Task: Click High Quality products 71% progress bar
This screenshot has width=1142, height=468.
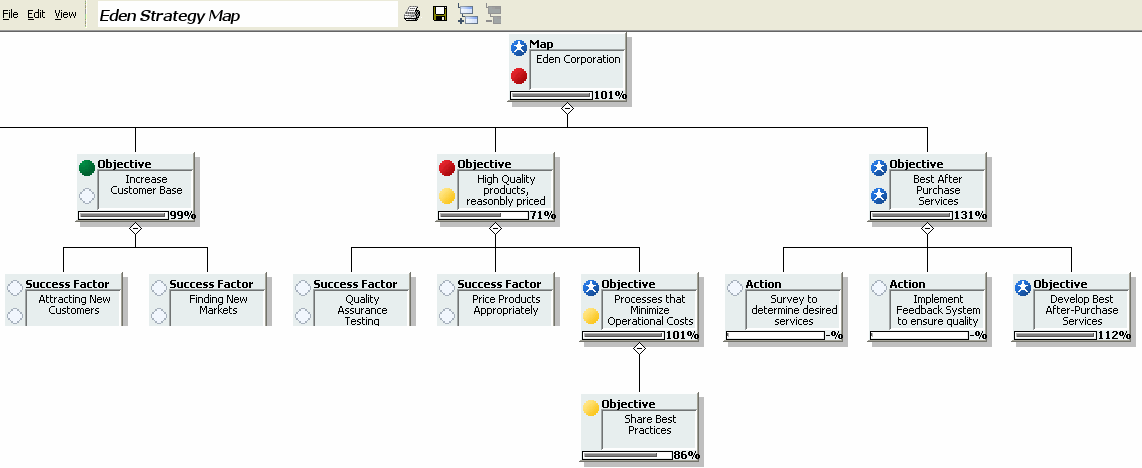Action: point(484,215)
